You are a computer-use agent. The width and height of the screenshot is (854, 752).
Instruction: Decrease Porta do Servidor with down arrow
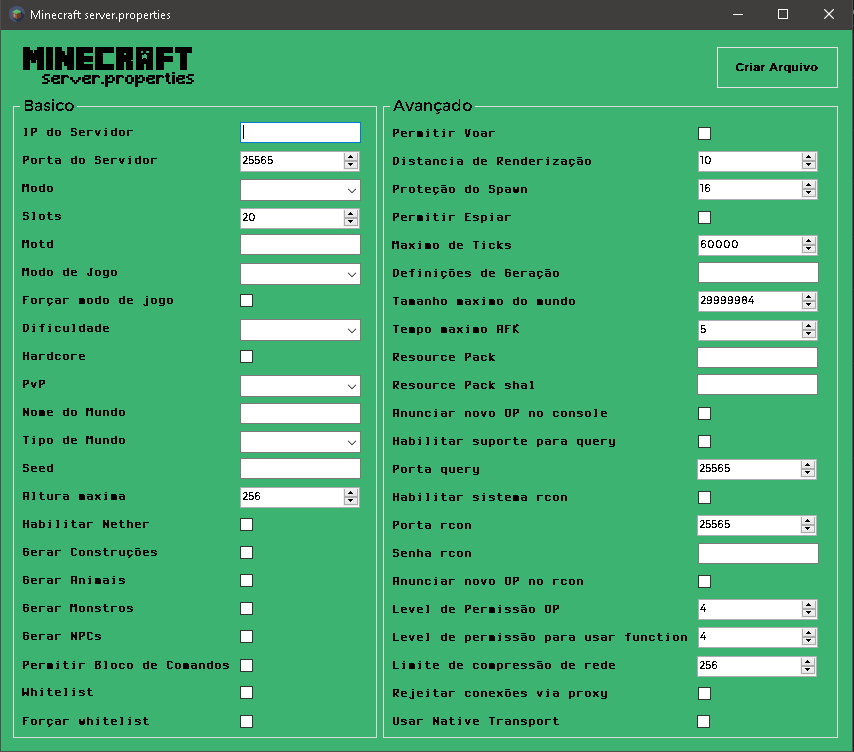[x=352, y=164]
